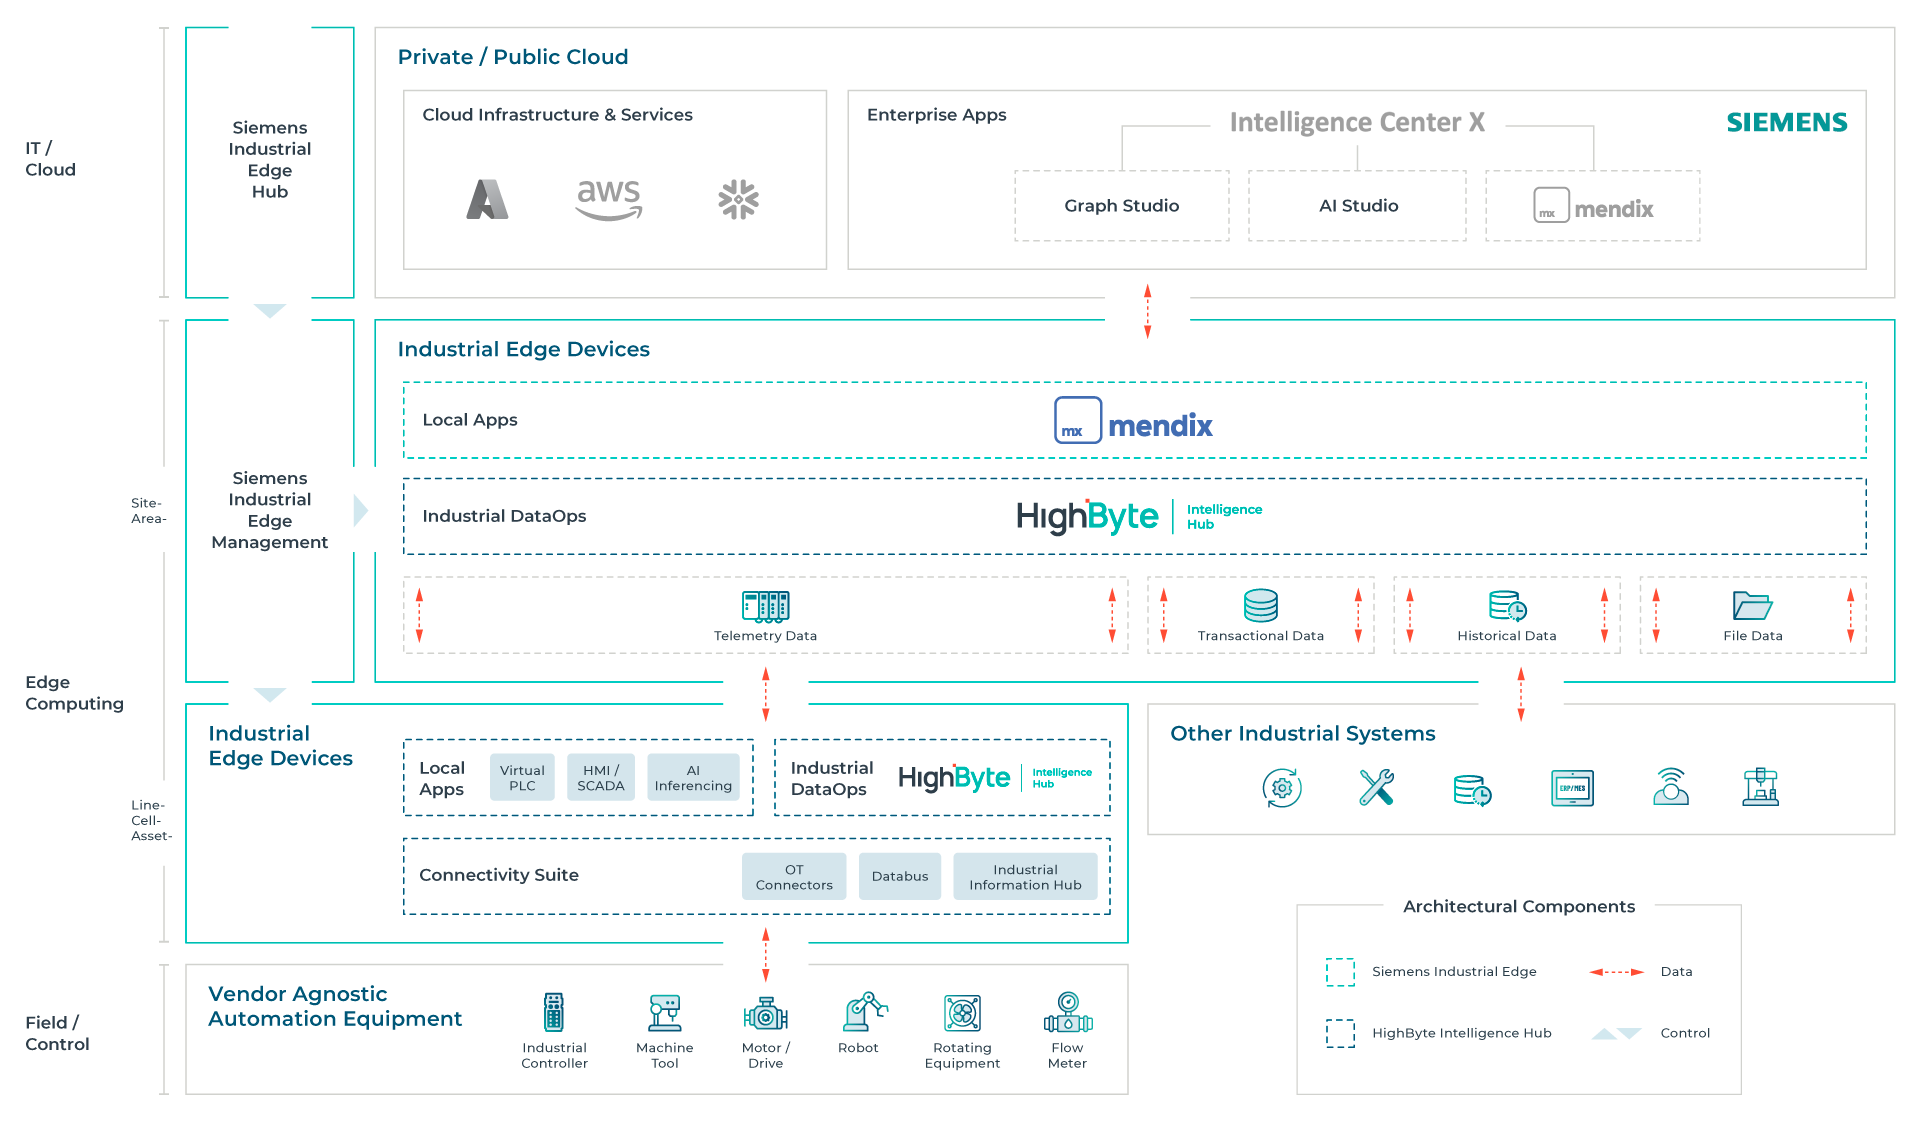Click the AWS logo

click(609, 199)
